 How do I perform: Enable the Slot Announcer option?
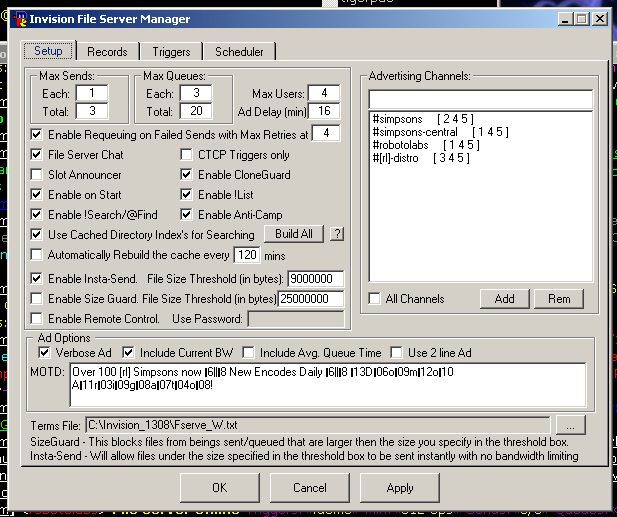pos(38,175)
